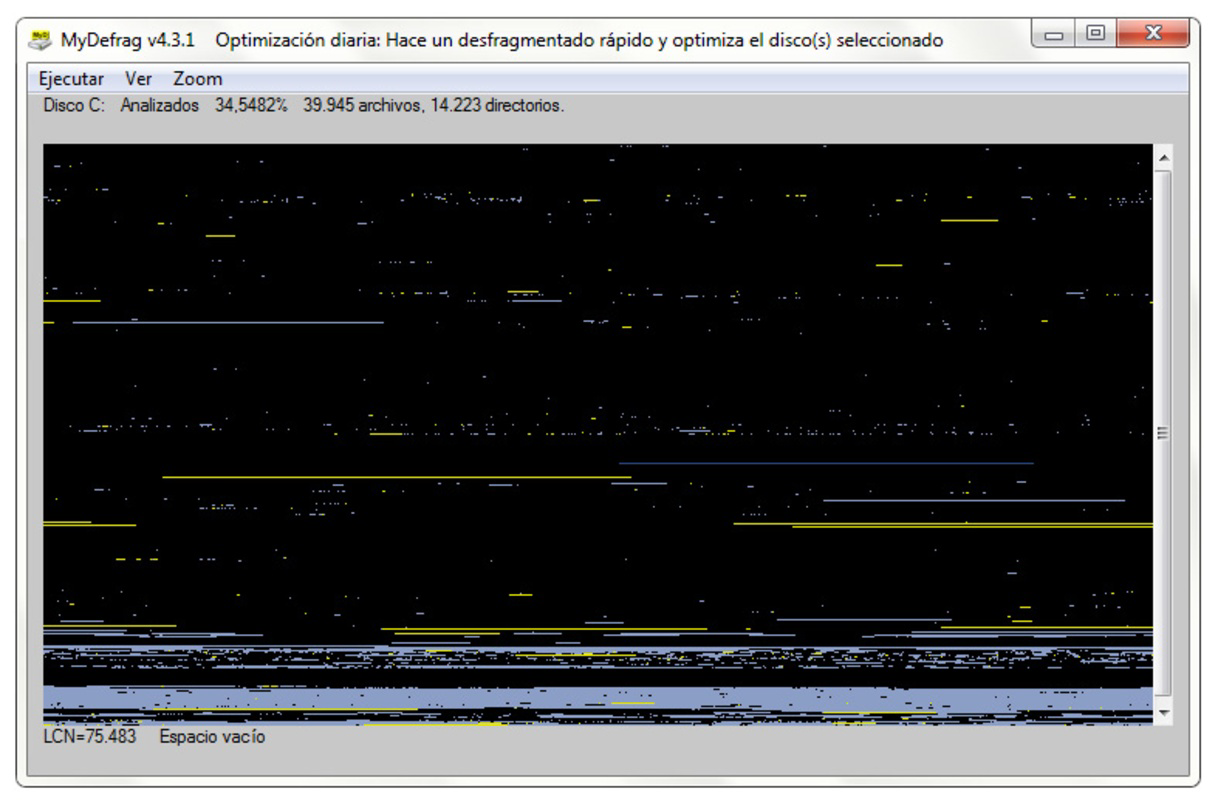Screen dimensions: 1218x800
Task: Maximize the MyDefrag window
Action: click(x=1095, y=35)
